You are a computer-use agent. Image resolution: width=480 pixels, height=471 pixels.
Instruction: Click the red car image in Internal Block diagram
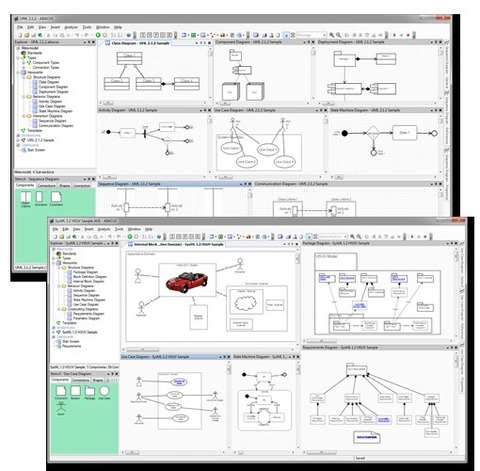pos(187,282)
